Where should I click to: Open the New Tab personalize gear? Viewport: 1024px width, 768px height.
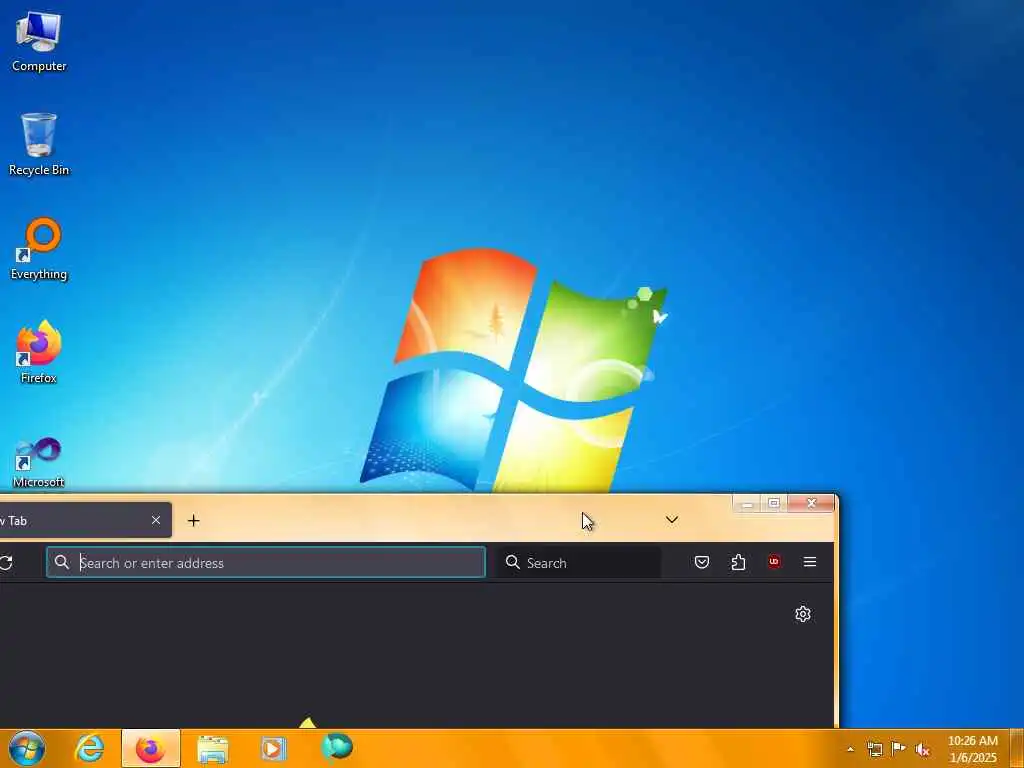(x=803, y=614)
